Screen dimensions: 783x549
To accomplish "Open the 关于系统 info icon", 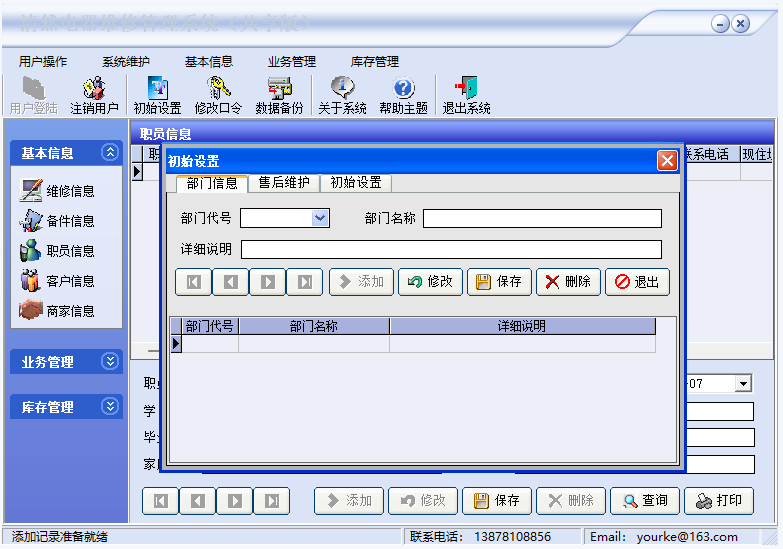I will [x=342, y=95].
